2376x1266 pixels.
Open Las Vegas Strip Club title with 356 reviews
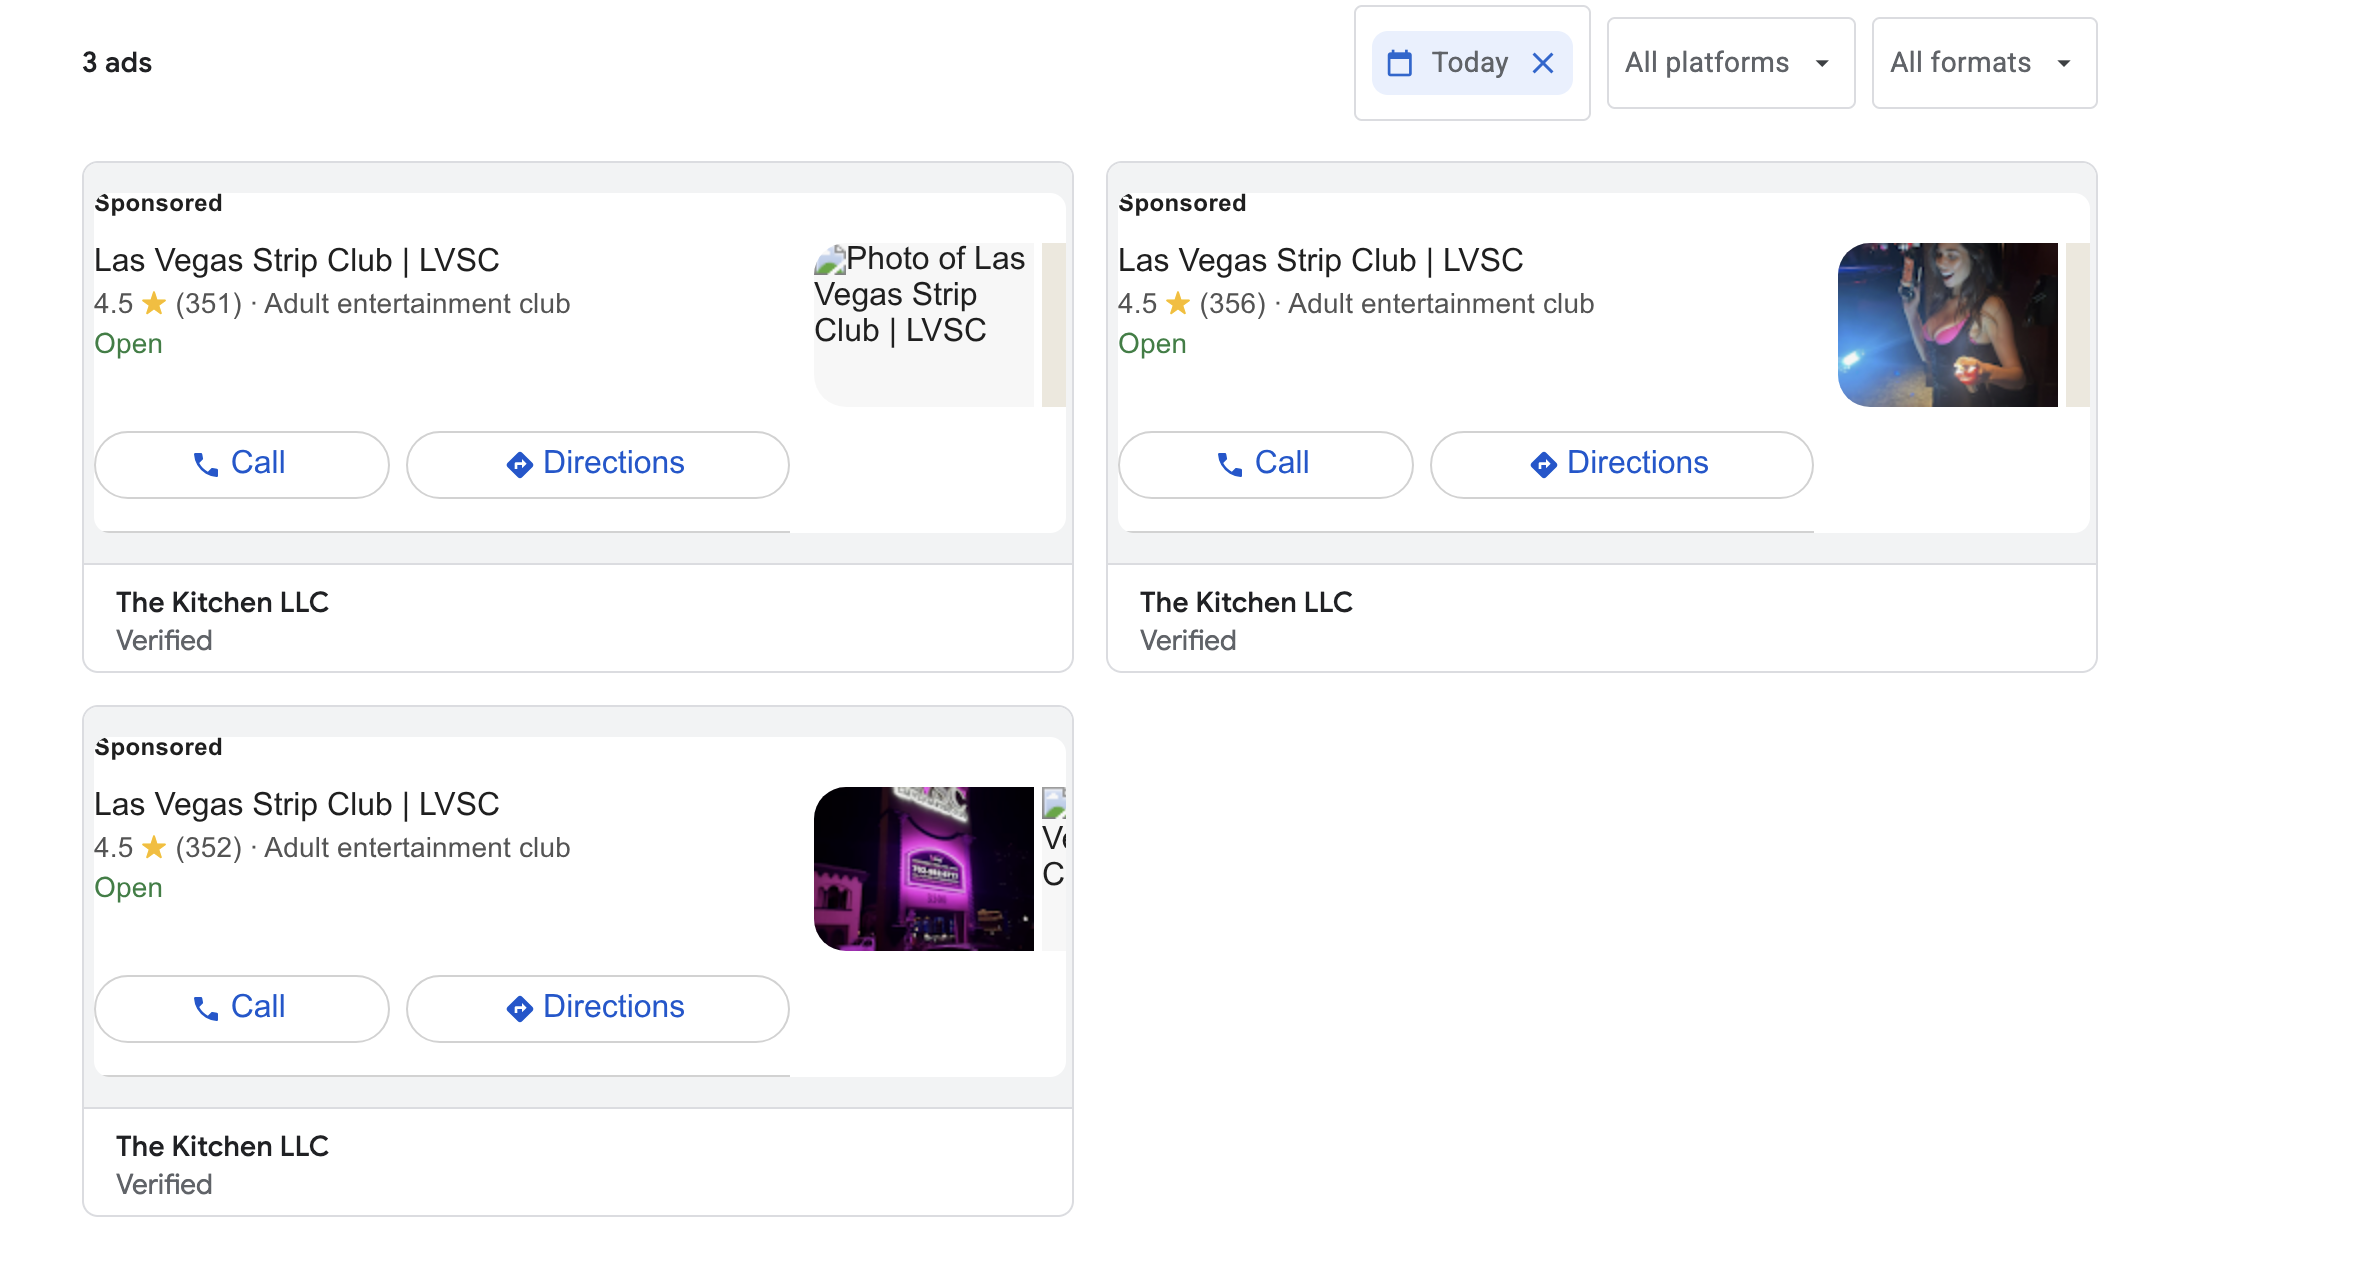pyautogui.click(x=1321, y=260)
